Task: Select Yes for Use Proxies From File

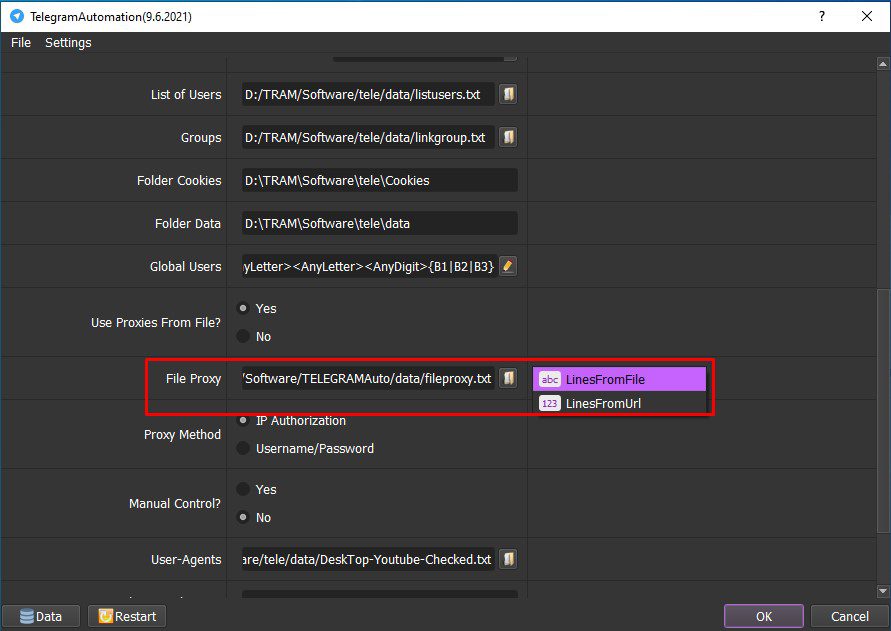Action: click(x=243, y=308)
